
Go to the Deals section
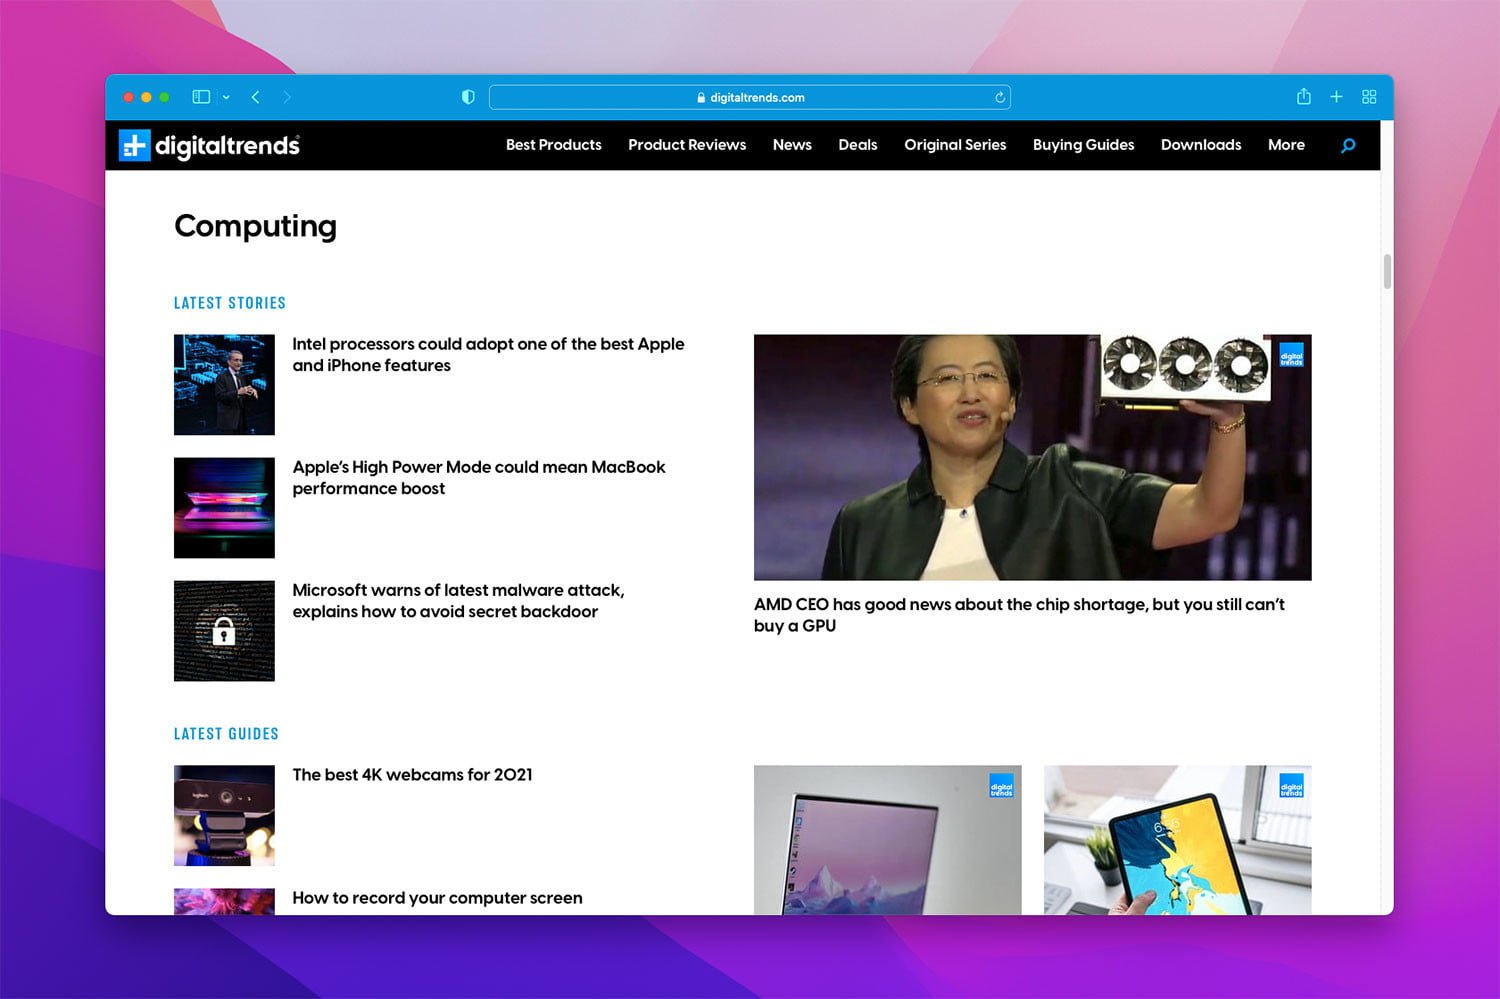point(857,145)
